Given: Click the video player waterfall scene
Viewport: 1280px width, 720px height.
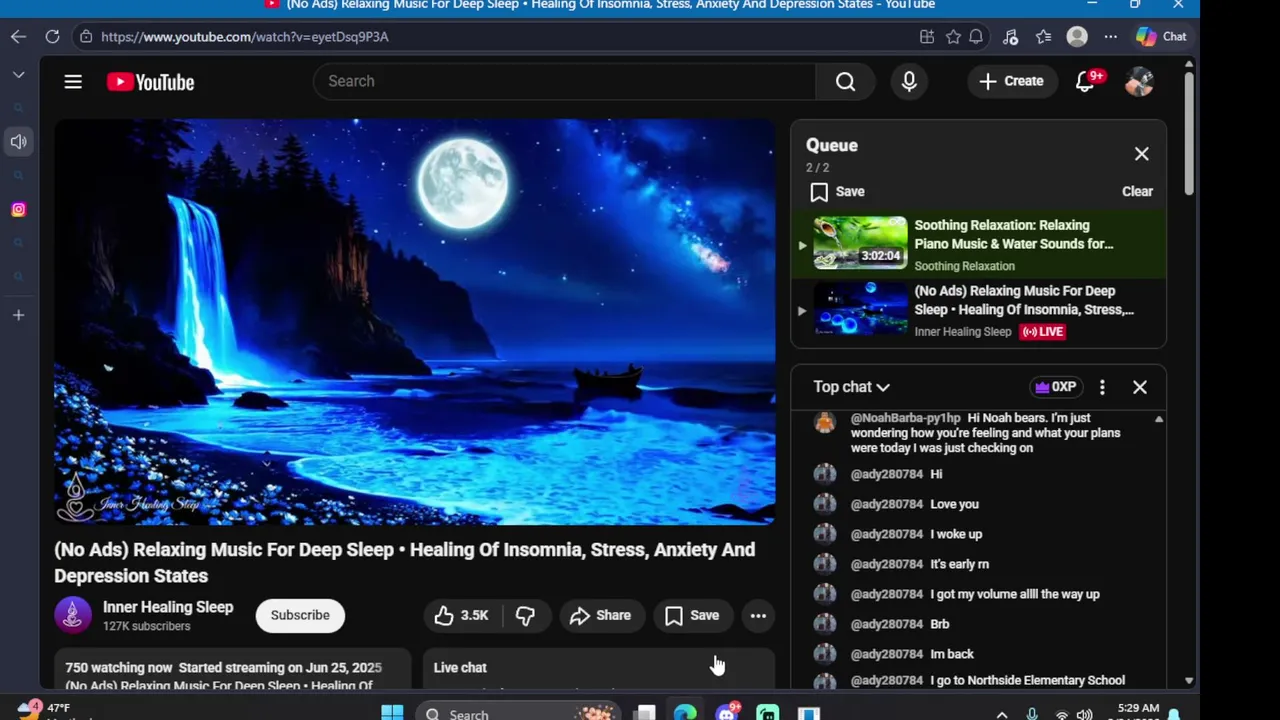Looking at the screenshot, I should pyautogui.click(x=414, y=322).
